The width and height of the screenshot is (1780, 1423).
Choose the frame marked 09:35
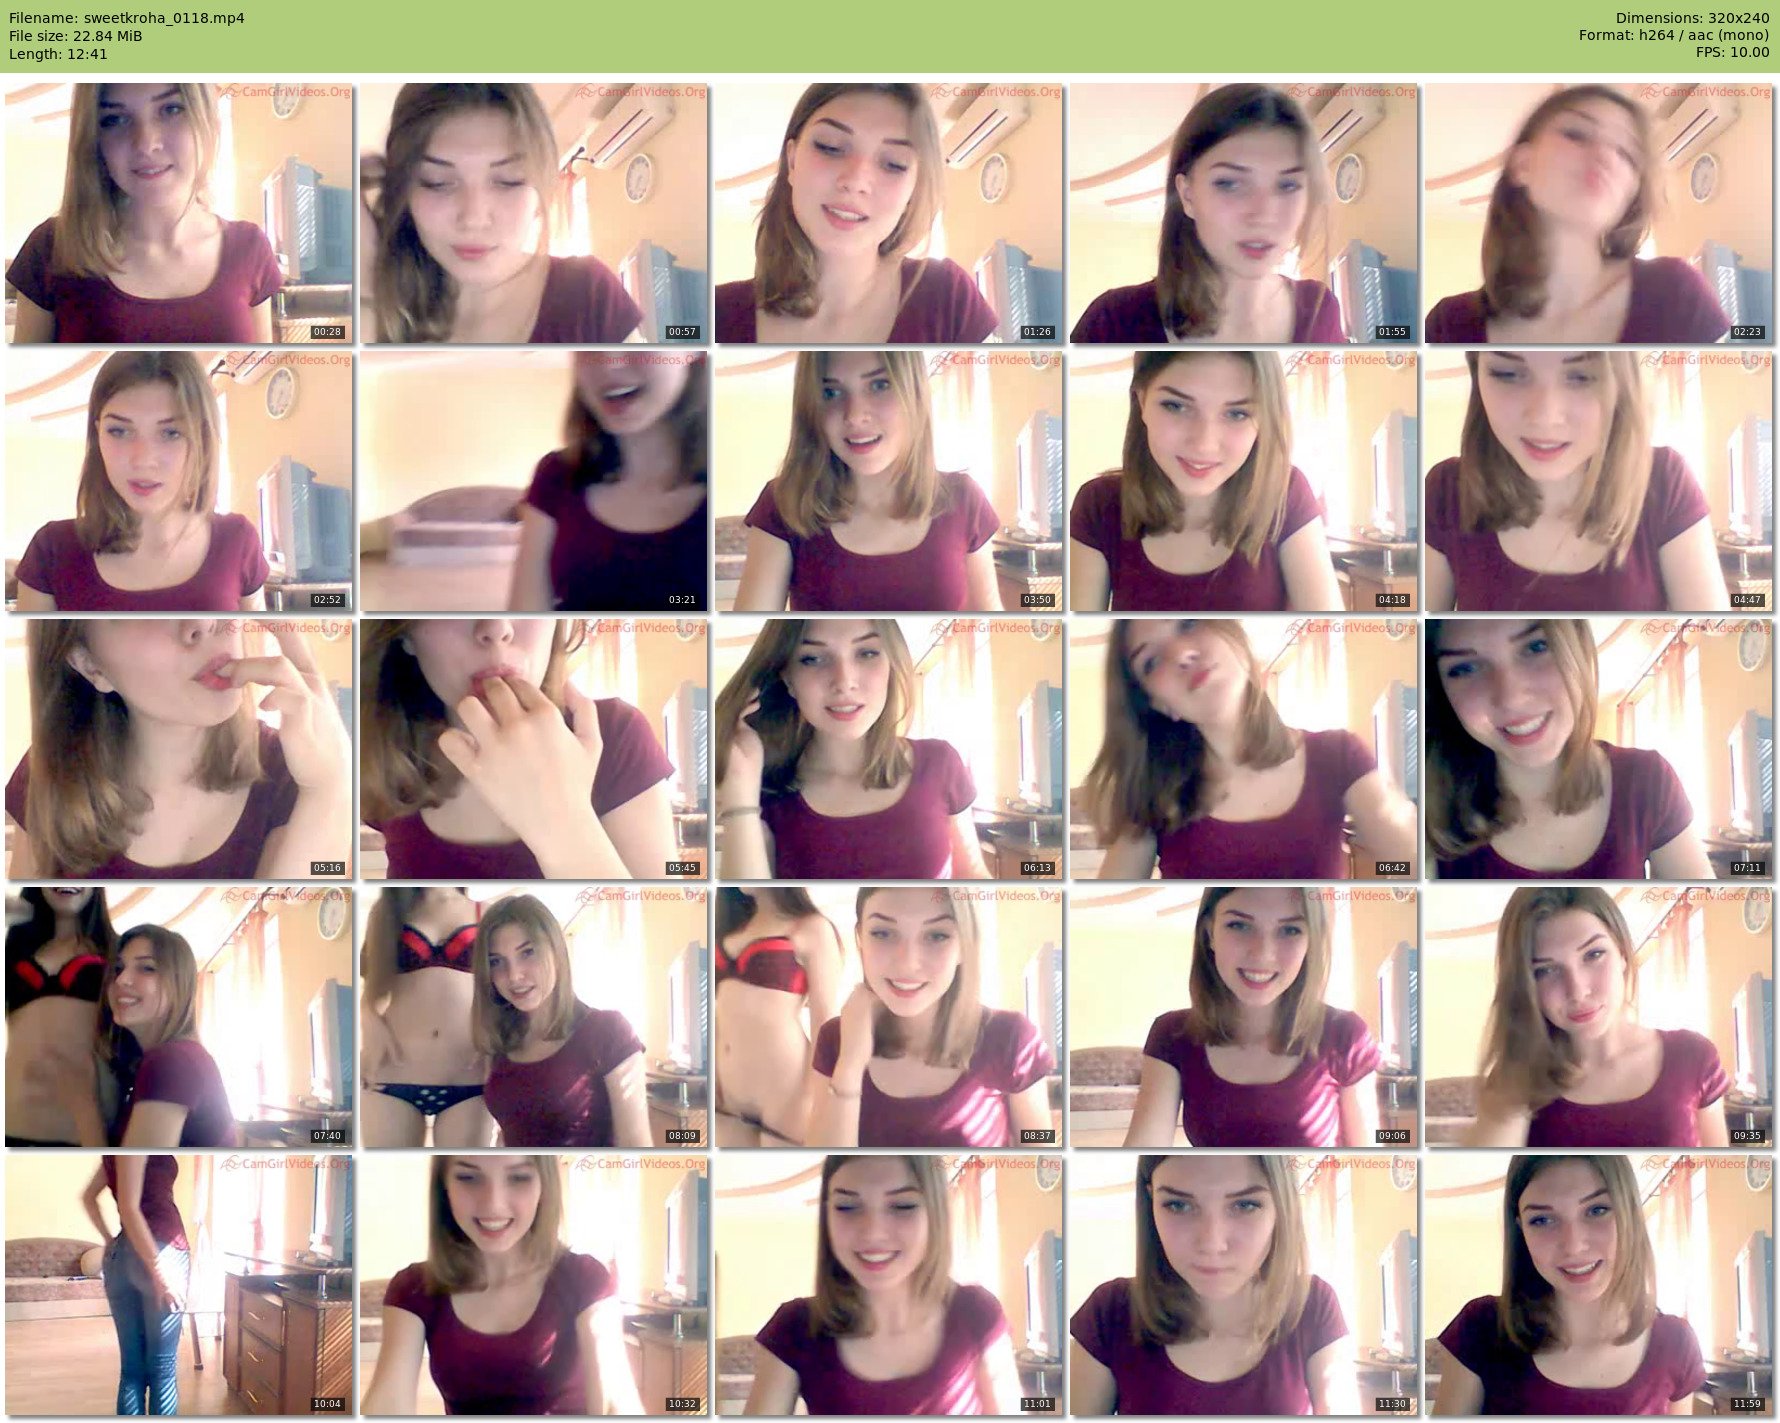[x=1599, y=1017]
